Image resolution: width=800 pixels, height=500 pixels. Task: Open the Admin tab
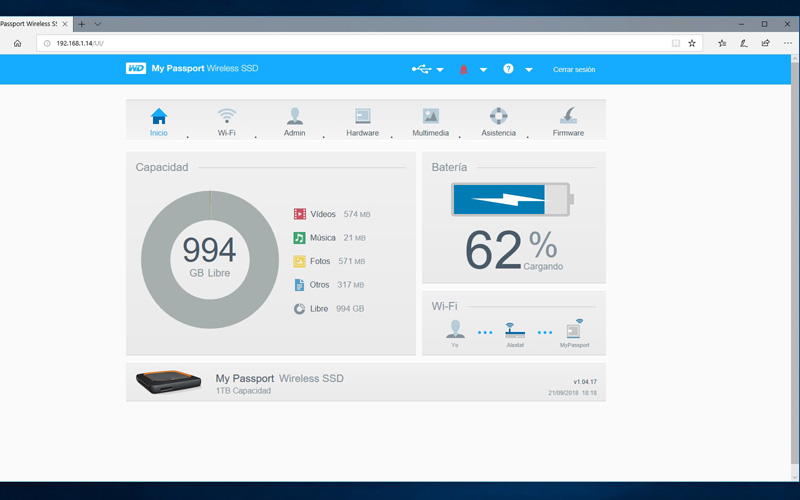(x=294, y=122)
